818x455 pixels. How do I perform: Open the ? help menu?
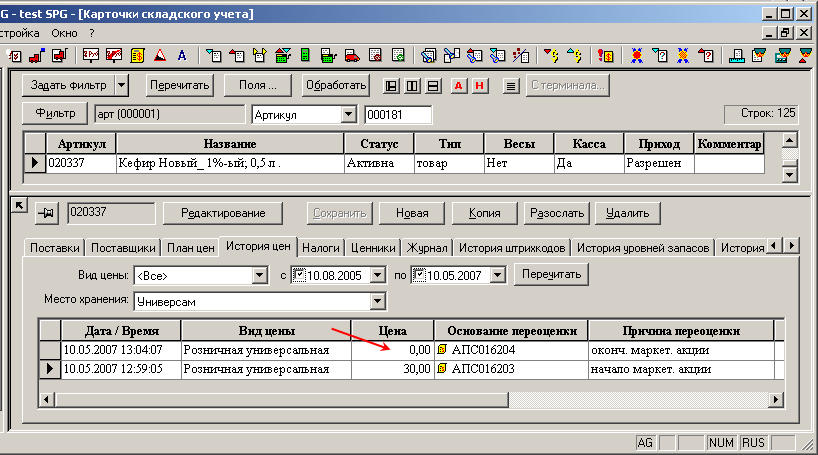coord(92,33)
